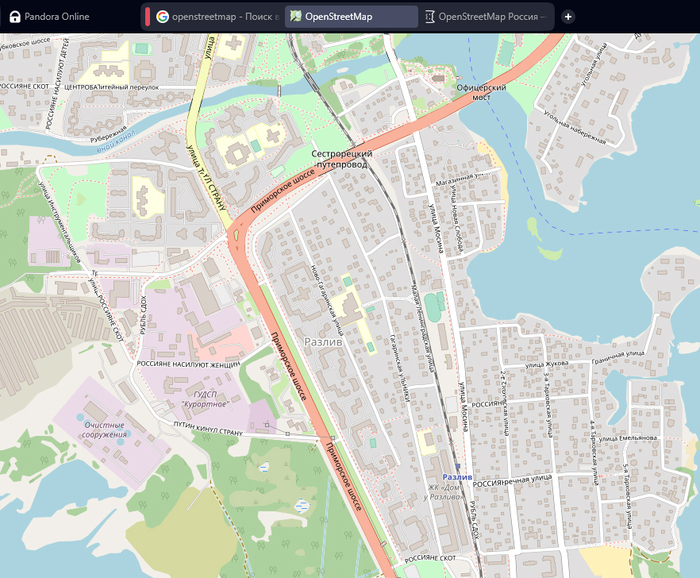Click the ГУДСП "Курортное" label

tap(205, 399)
